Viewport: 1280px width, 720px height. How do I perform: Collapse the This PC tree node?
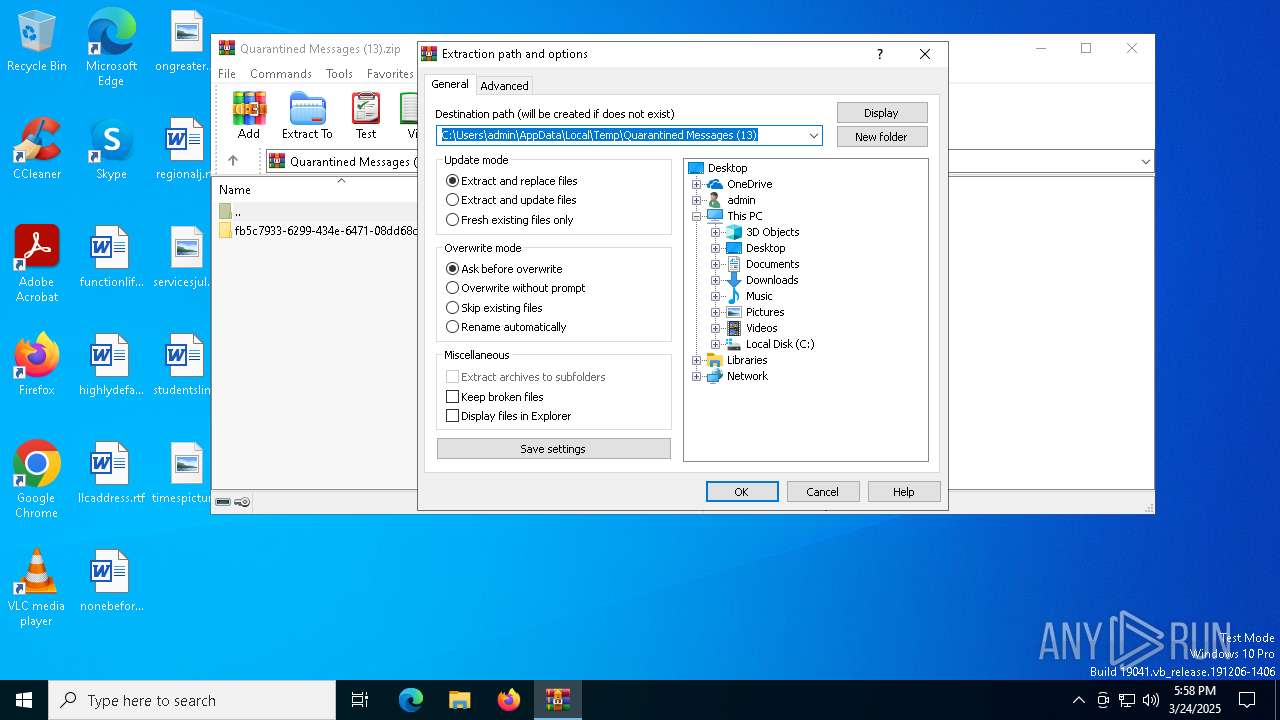pos(697,216)
